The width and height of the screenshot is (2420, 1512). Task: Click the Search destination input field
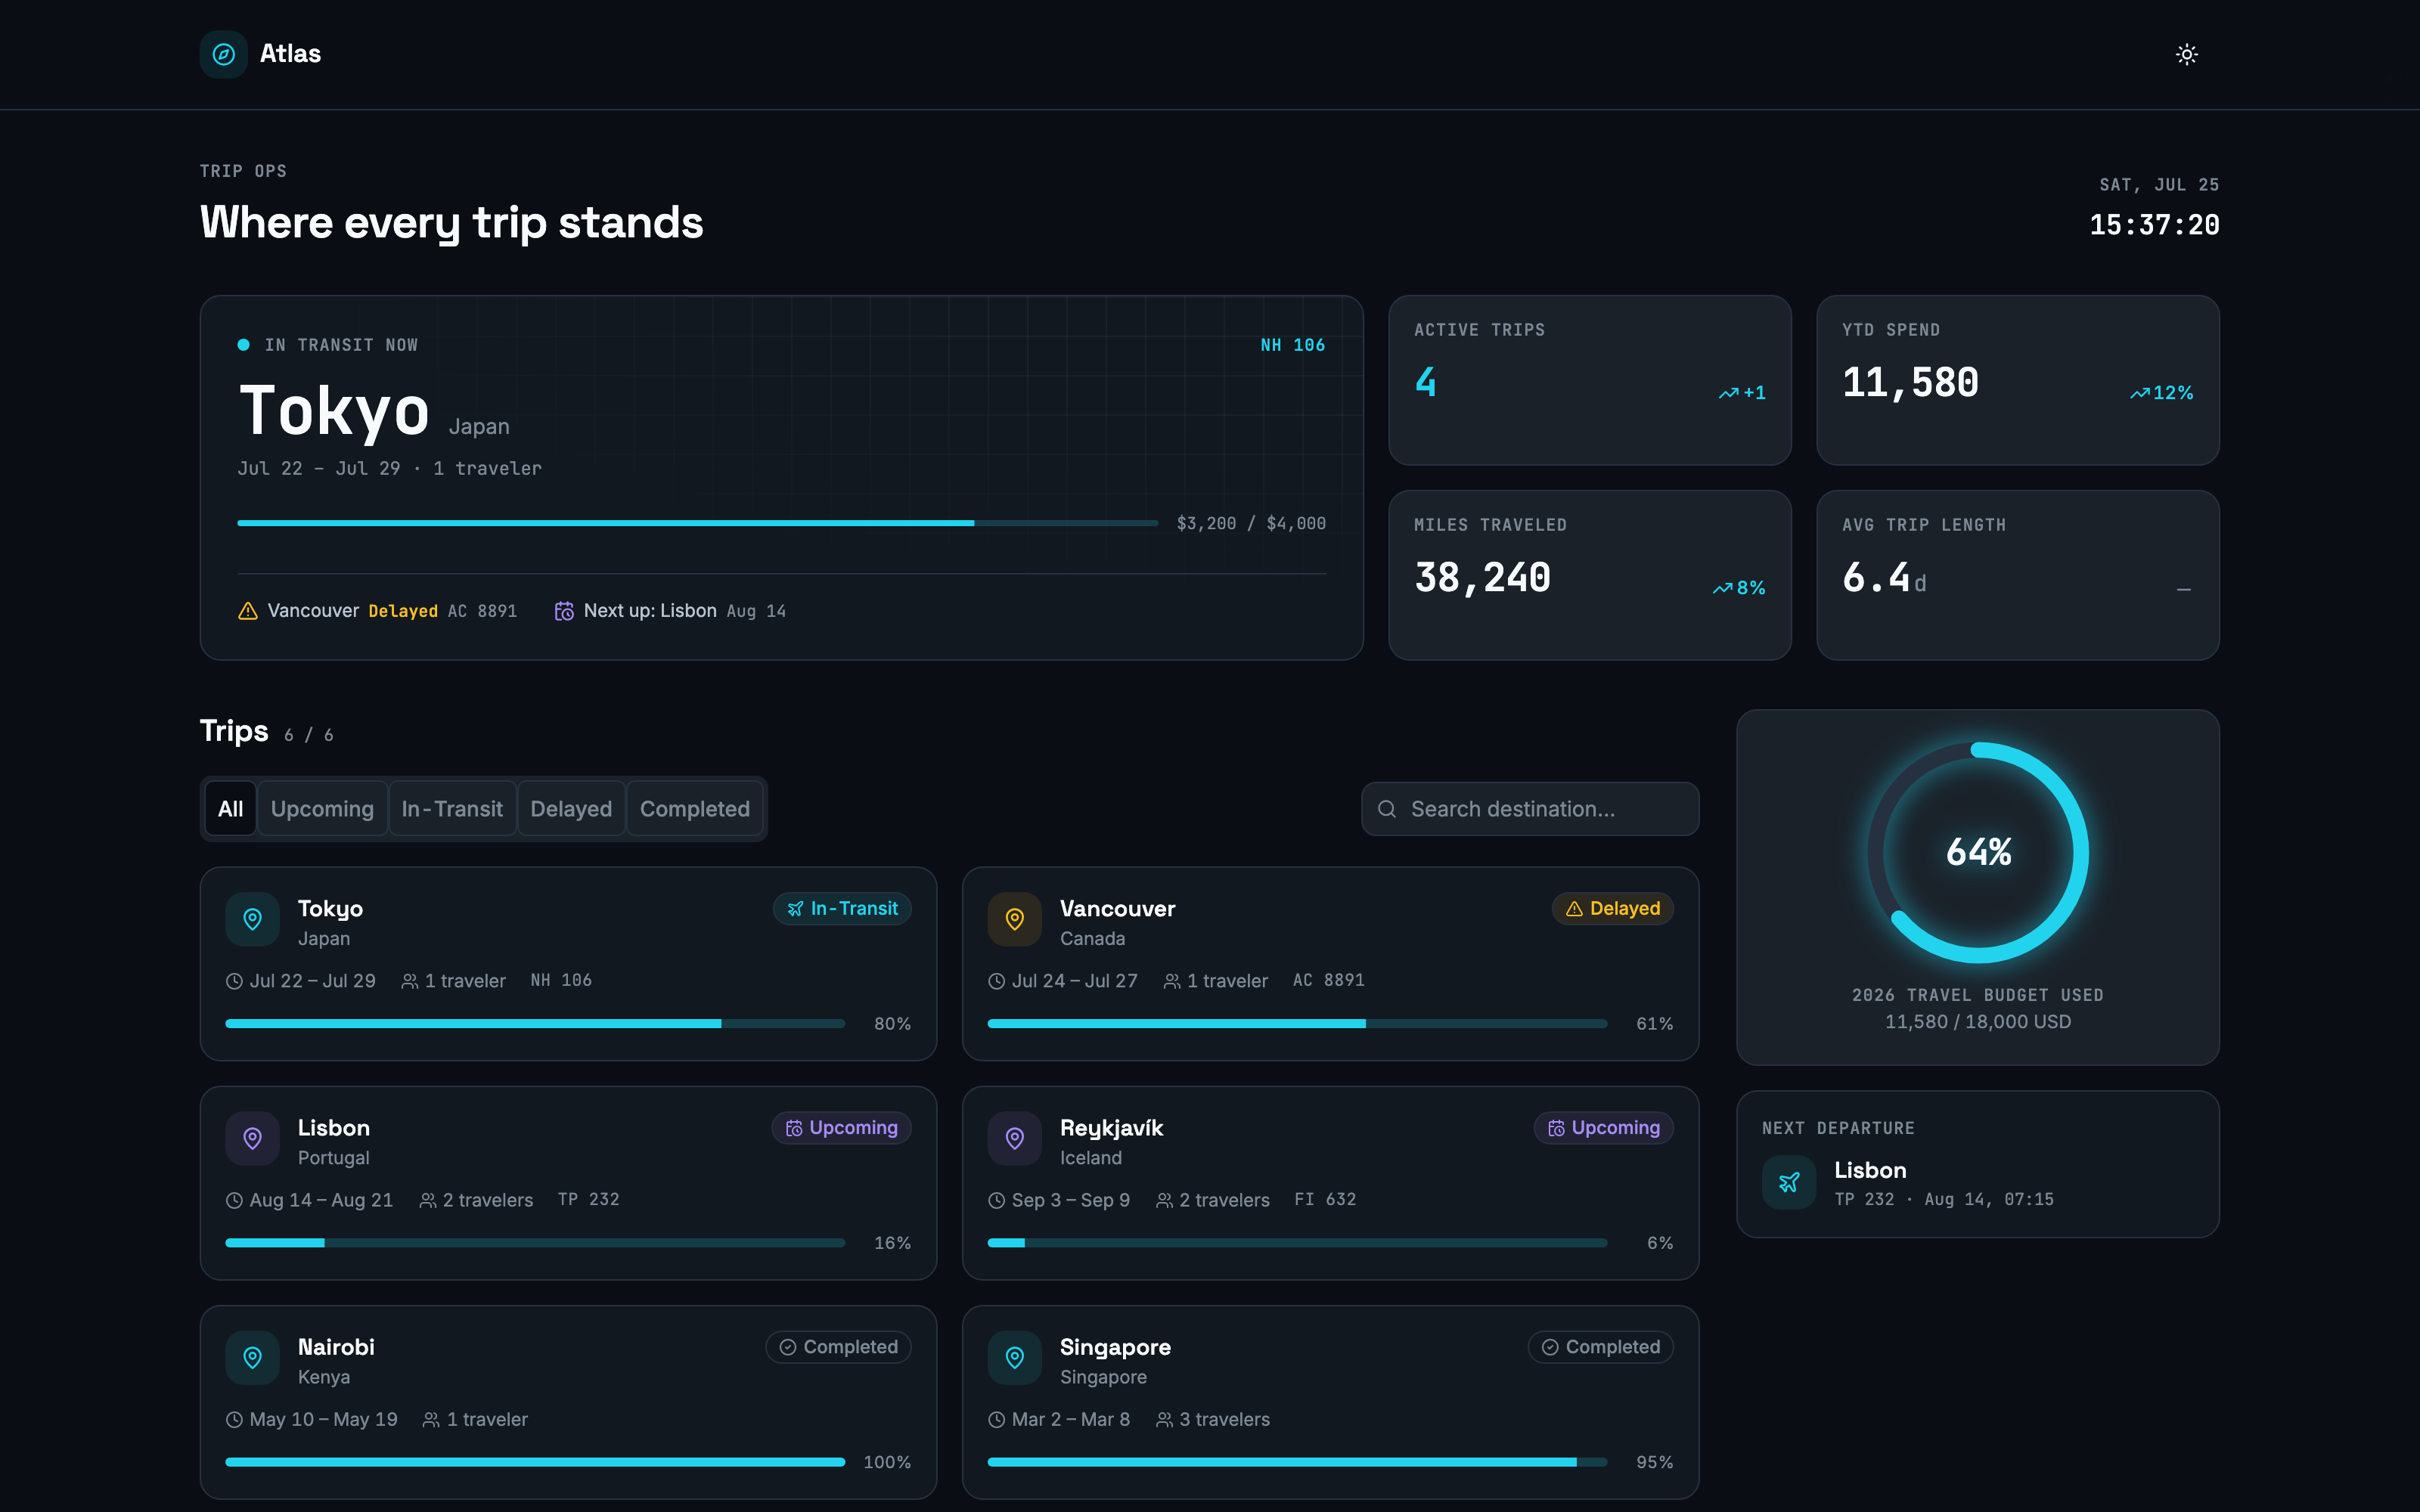[x=1530, y=809]
